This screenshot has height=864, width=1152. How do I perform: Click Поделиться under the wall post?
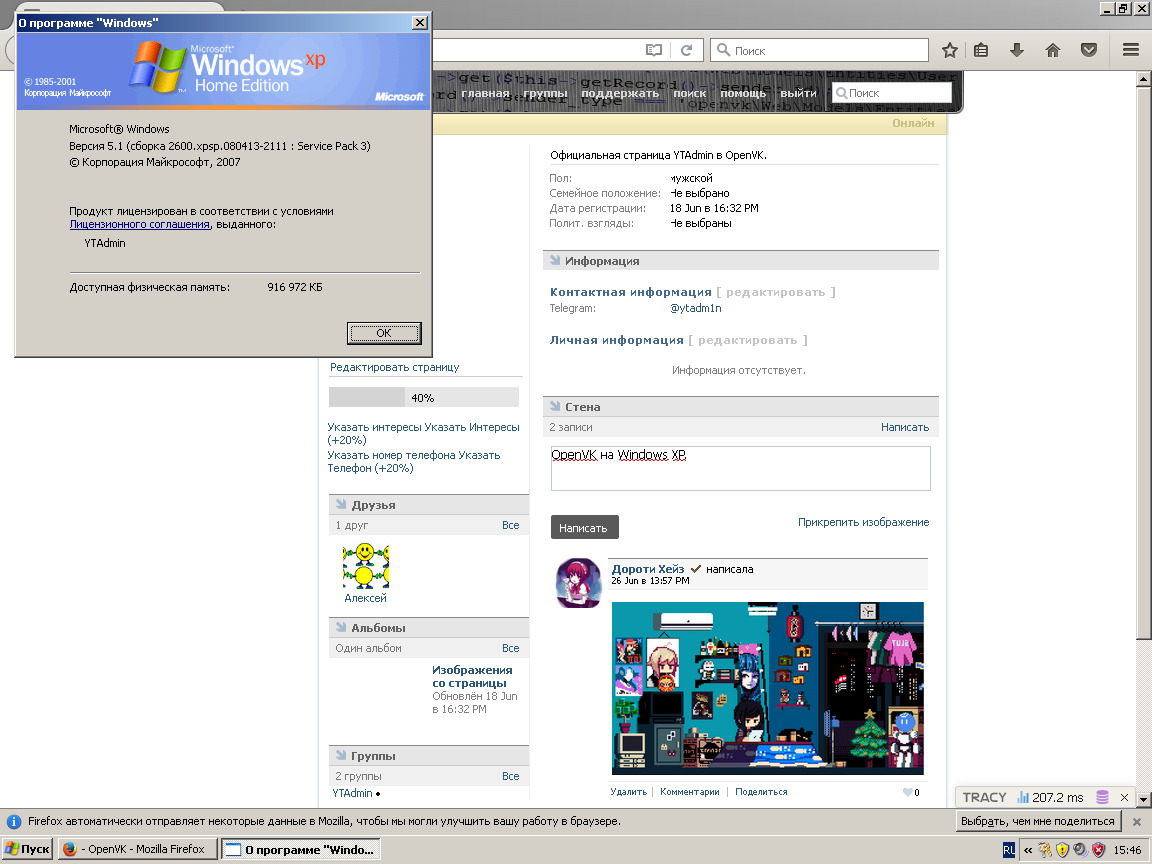point(761,792)
